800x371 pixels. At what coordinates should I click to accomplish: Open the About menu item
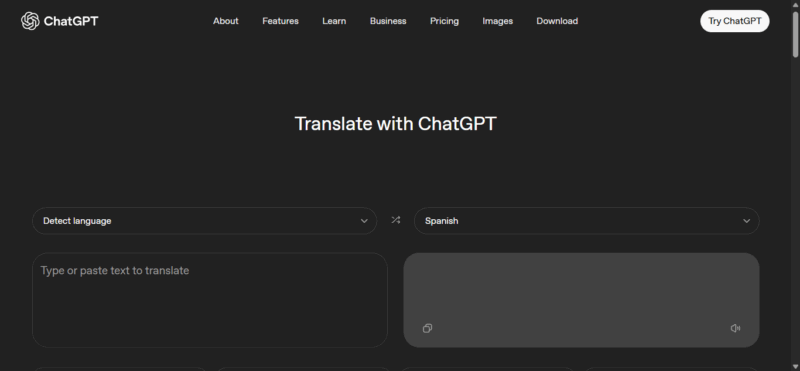point(226,21)
